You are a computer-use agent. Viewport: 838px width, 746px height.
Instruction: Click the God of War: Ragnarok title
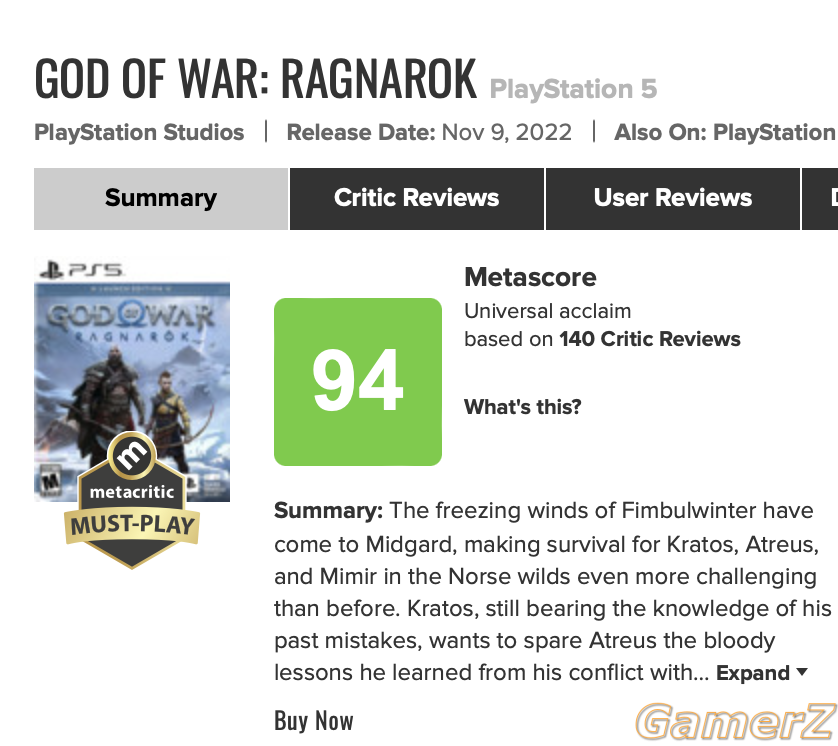[255, 79]
